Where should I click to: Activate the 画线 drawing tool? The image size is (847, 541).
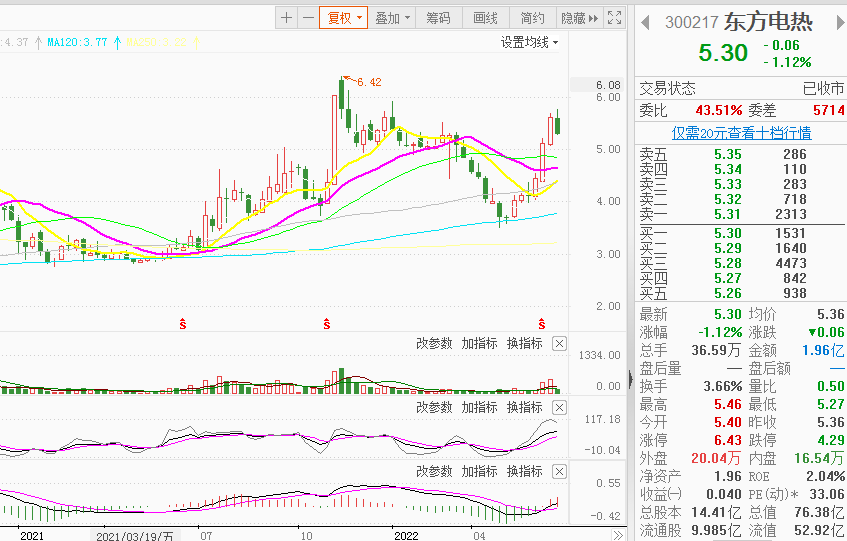pos(485,18)
